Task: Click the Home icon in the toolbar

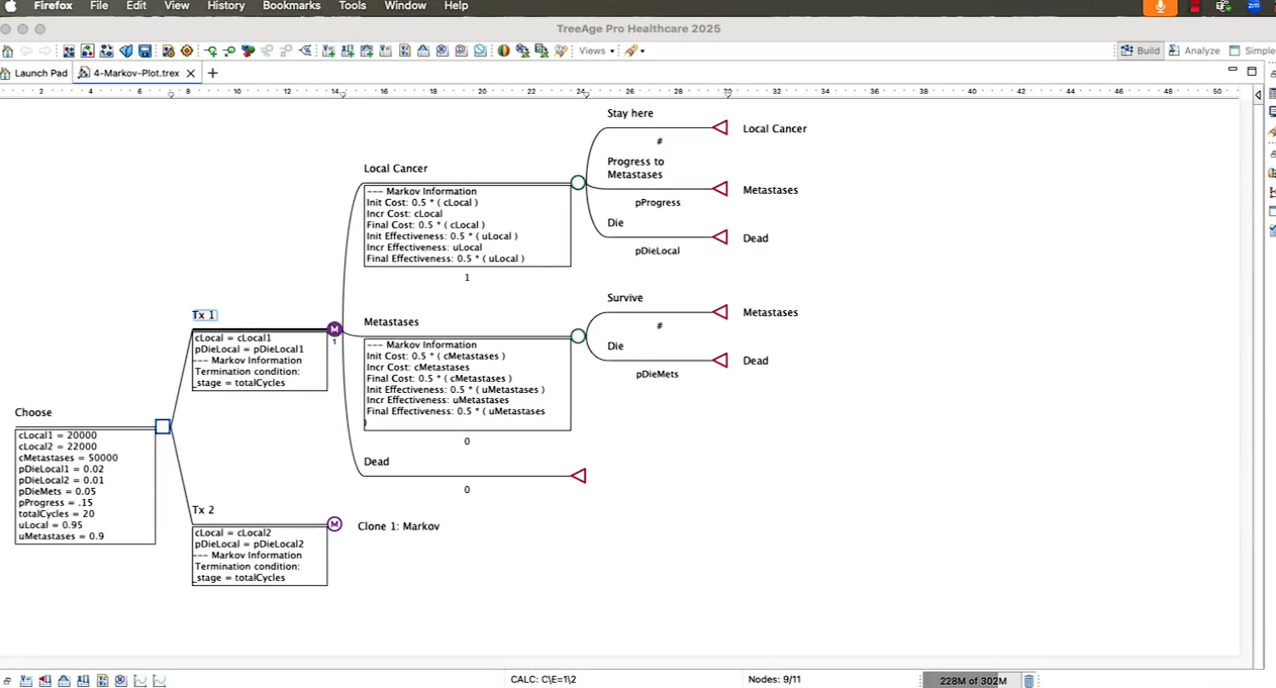Action: click(x=7, y=51)
